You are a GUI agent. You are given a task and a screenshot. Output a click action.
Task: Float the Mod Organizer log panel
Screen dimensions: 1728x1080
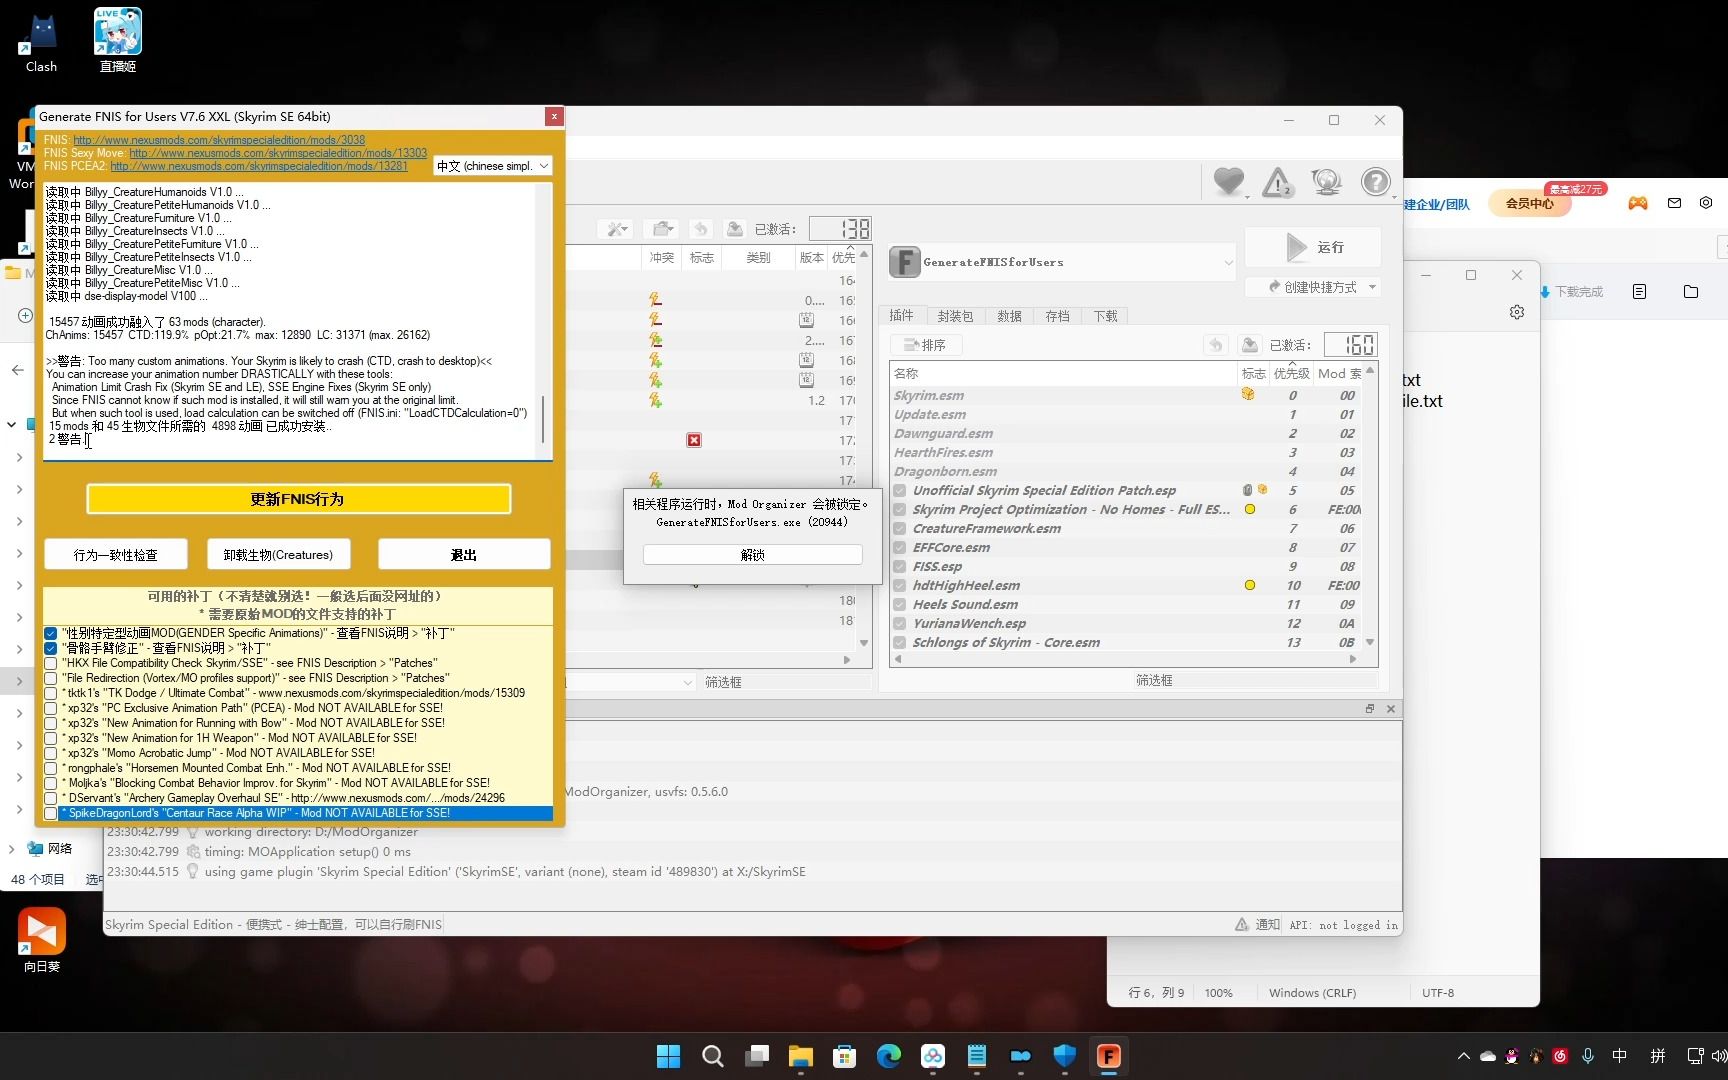click(x=1369, y=709)
